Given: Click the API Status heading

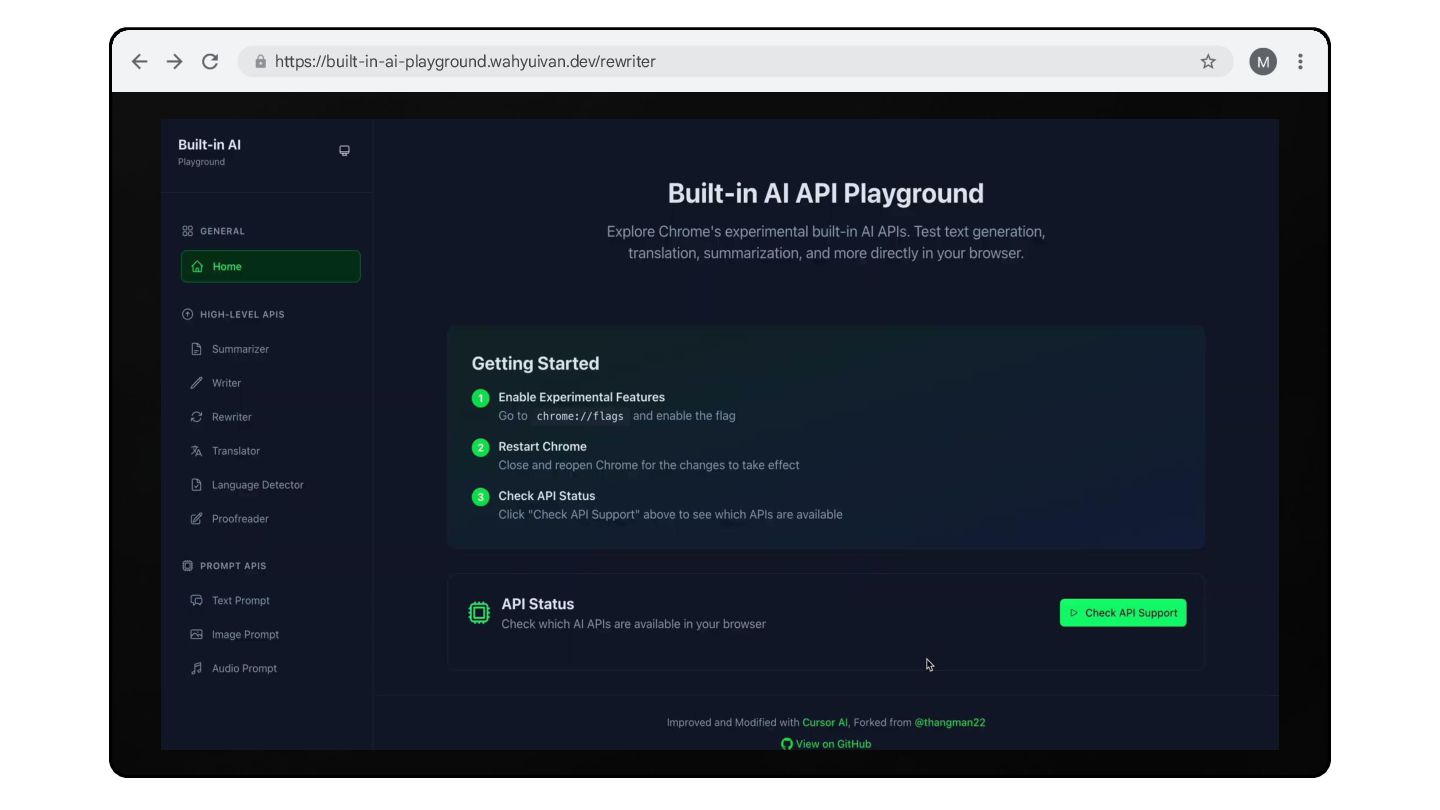Looking at the screenshot, I should (x=538, y=604).
